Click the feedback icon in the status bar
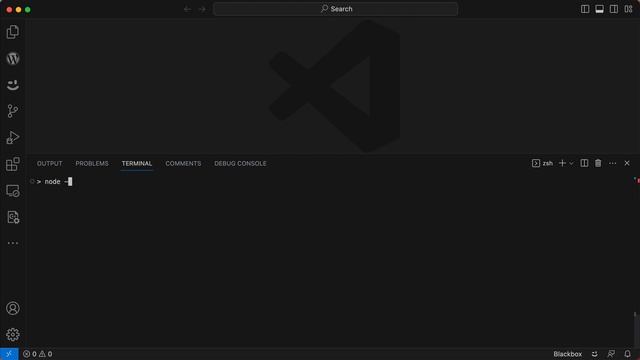 [x=611, y=354]
